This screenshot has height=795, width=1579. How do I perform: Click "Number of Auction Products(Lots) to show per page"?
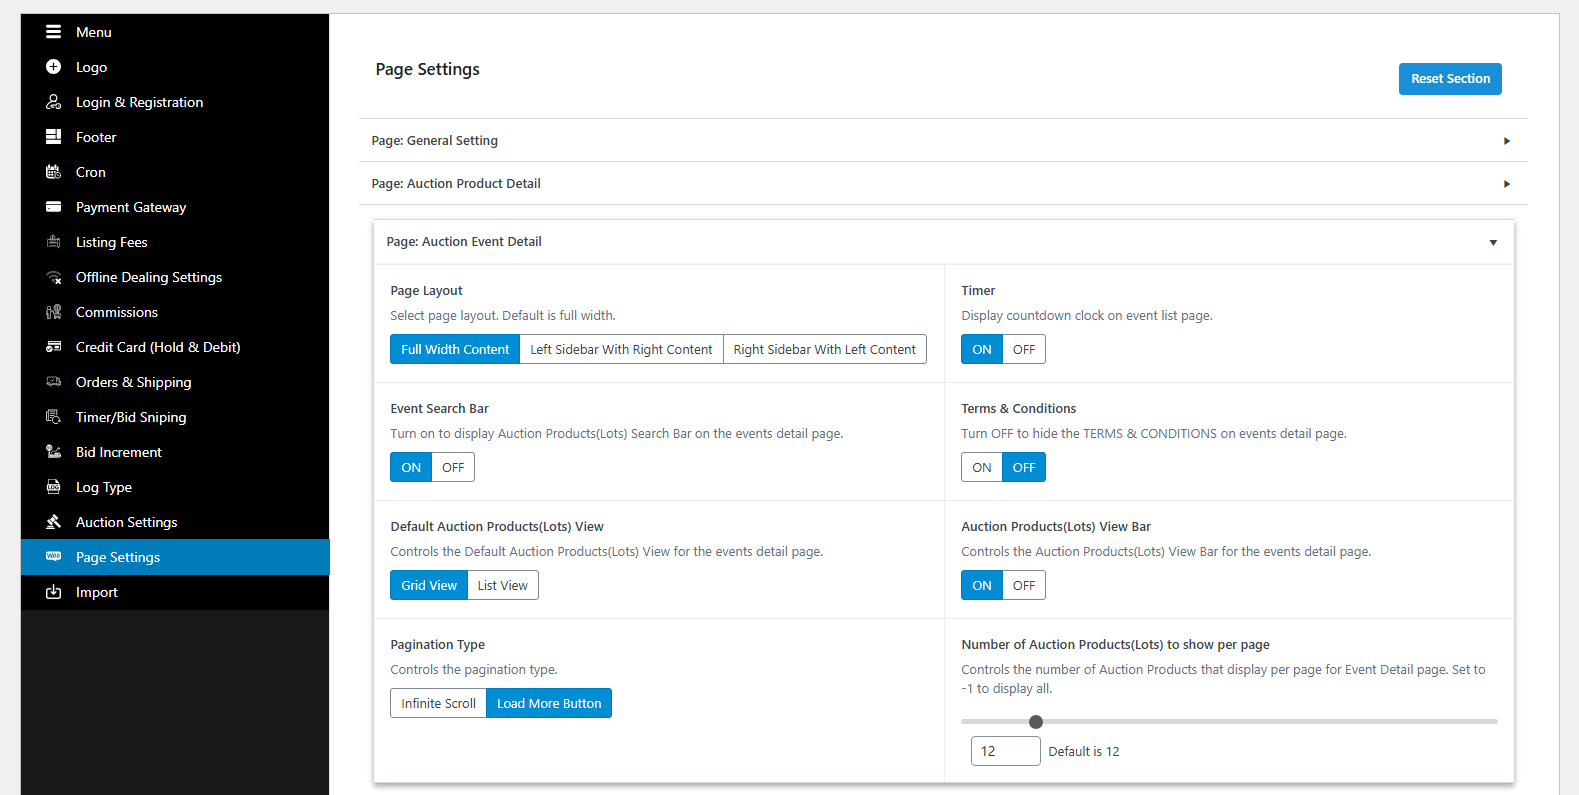tap(1116, 645)
